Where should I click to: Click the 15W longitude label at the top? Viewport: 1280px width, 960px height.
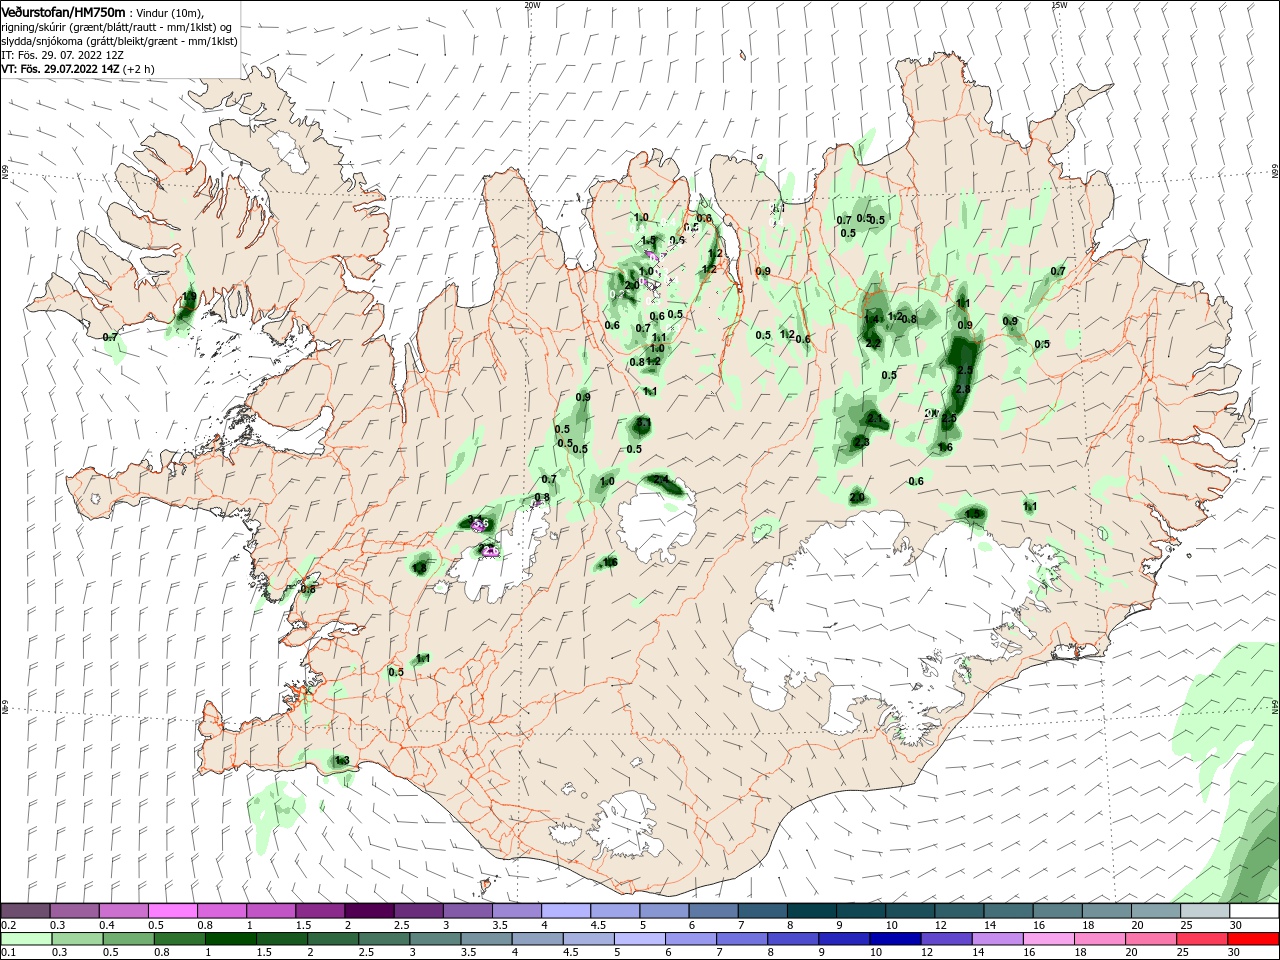[x=1059, y=5]
